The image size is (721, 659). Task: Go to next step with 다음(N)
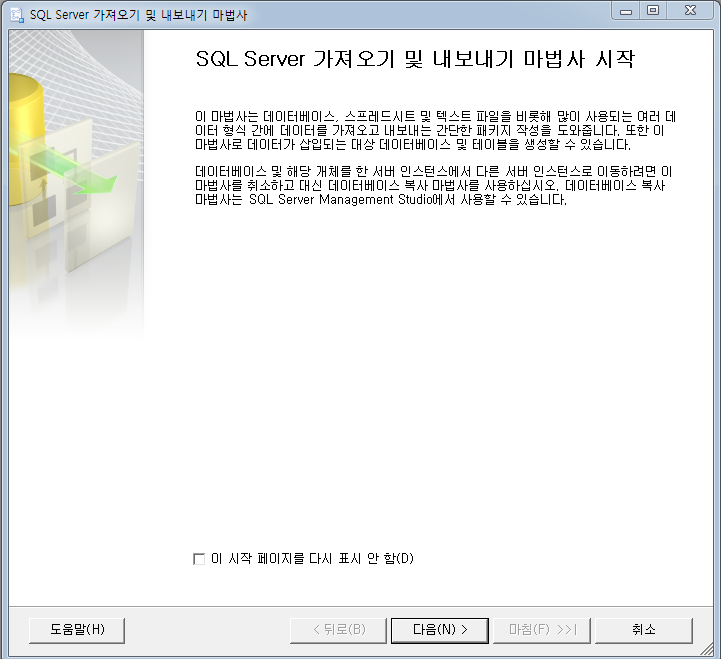(x=440, y=630)
